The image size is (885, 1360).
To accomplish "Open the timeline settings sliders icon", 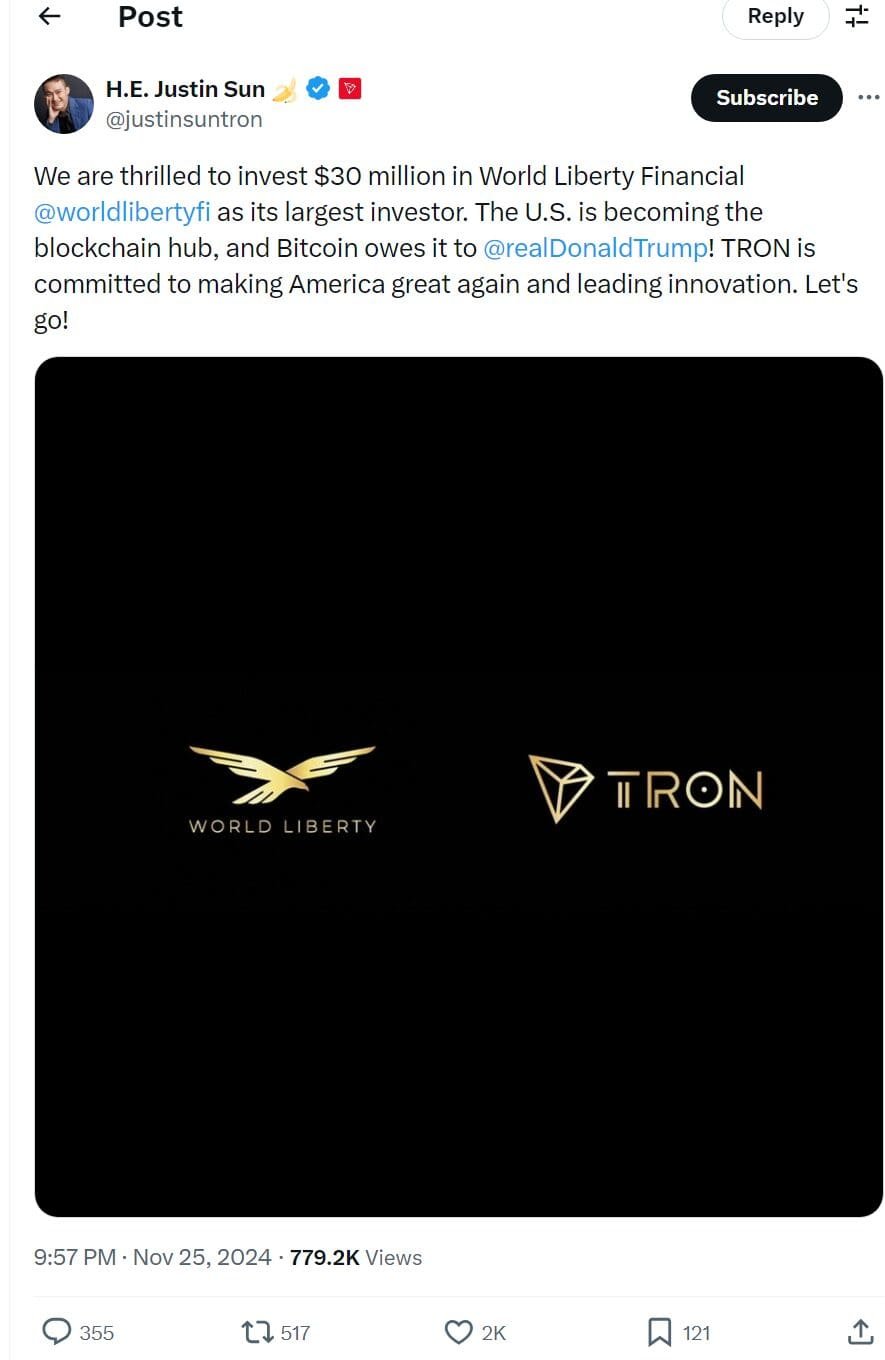I will click(857, 16).
